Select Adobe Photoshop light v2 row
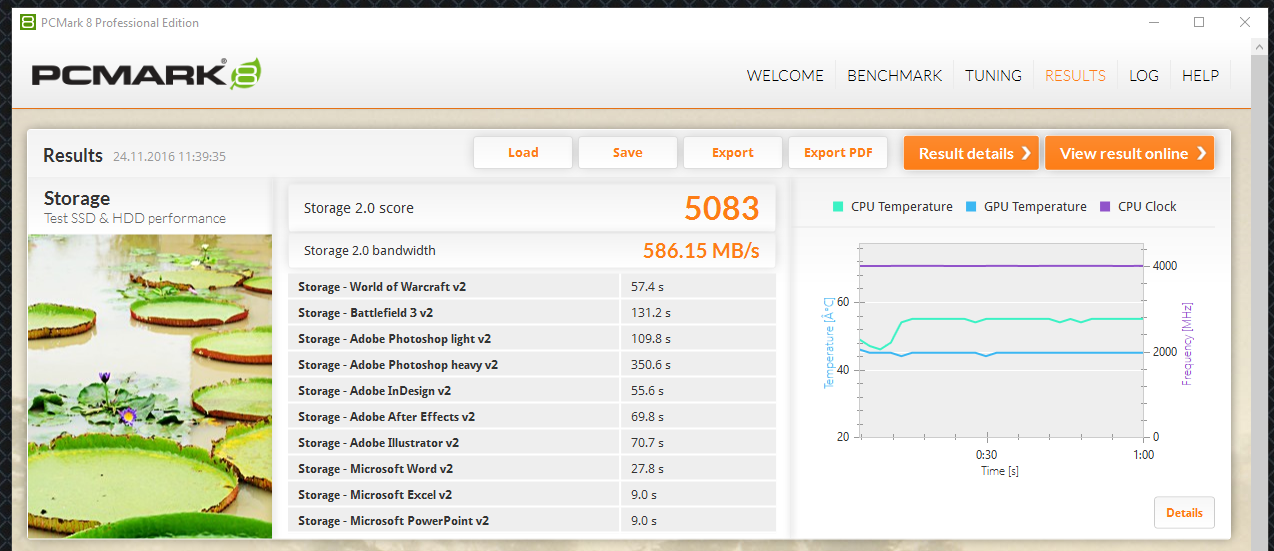1274x551 pixels. pos(532,339)
